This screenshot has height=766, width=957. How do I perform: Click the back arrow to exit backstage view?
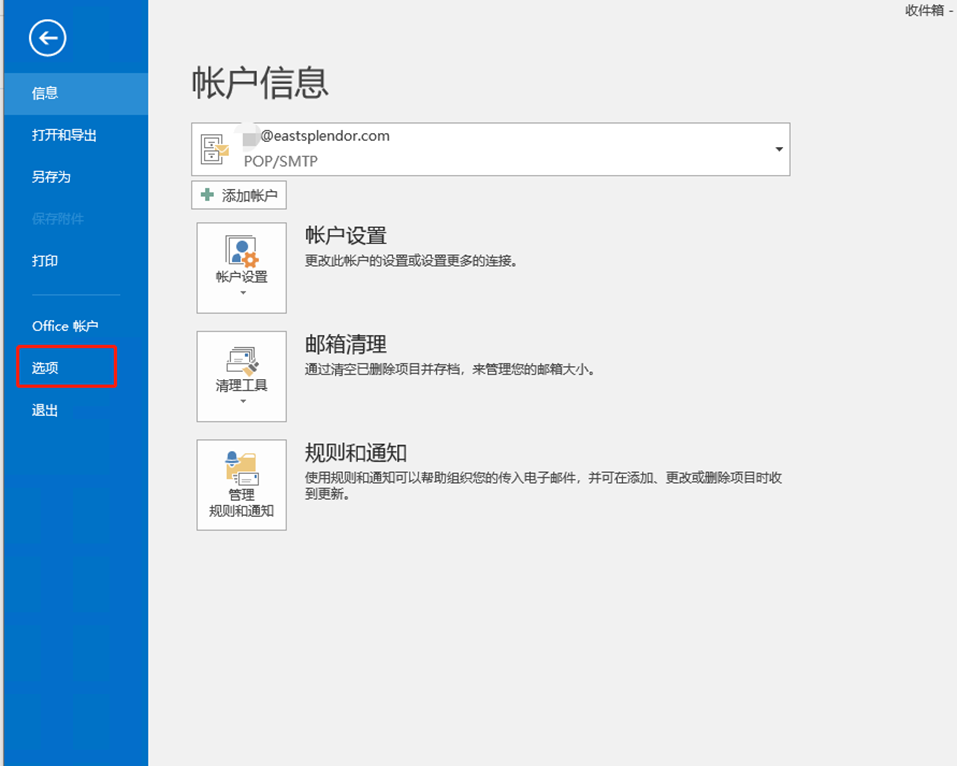point(47,39)
